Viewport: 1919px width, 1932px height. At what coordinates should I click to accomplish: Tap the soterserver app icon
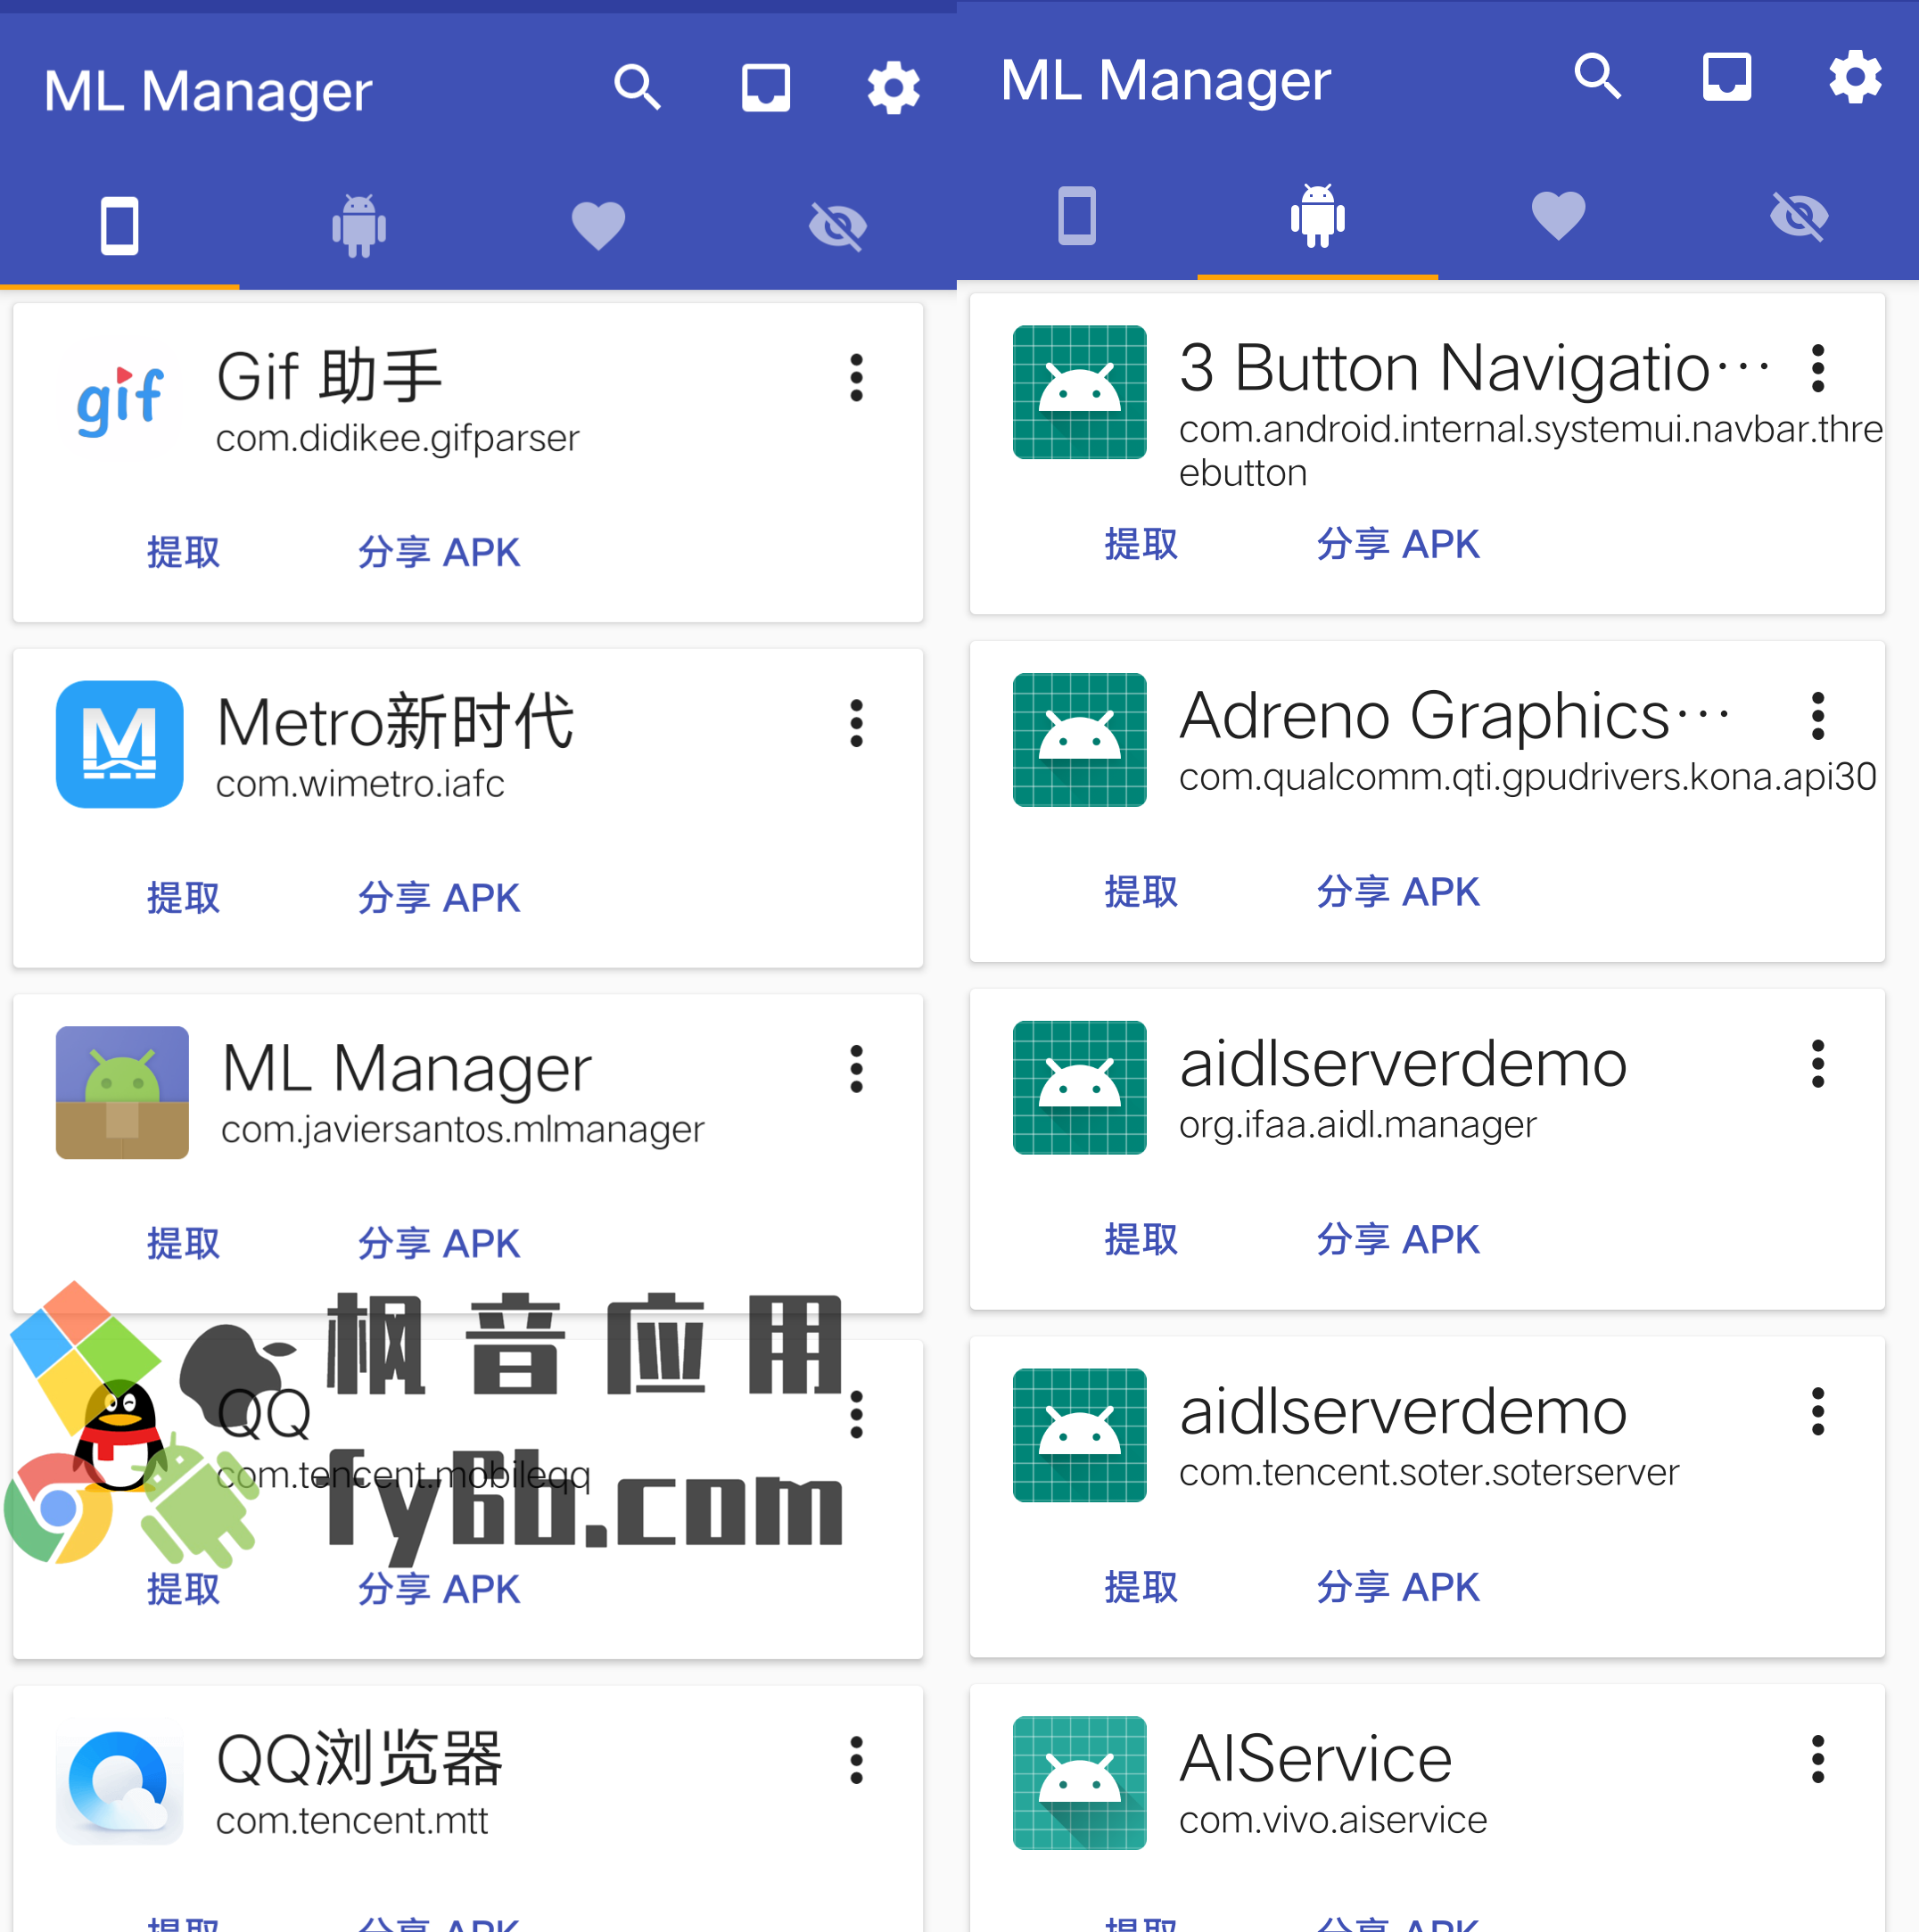(1079, 1435)
